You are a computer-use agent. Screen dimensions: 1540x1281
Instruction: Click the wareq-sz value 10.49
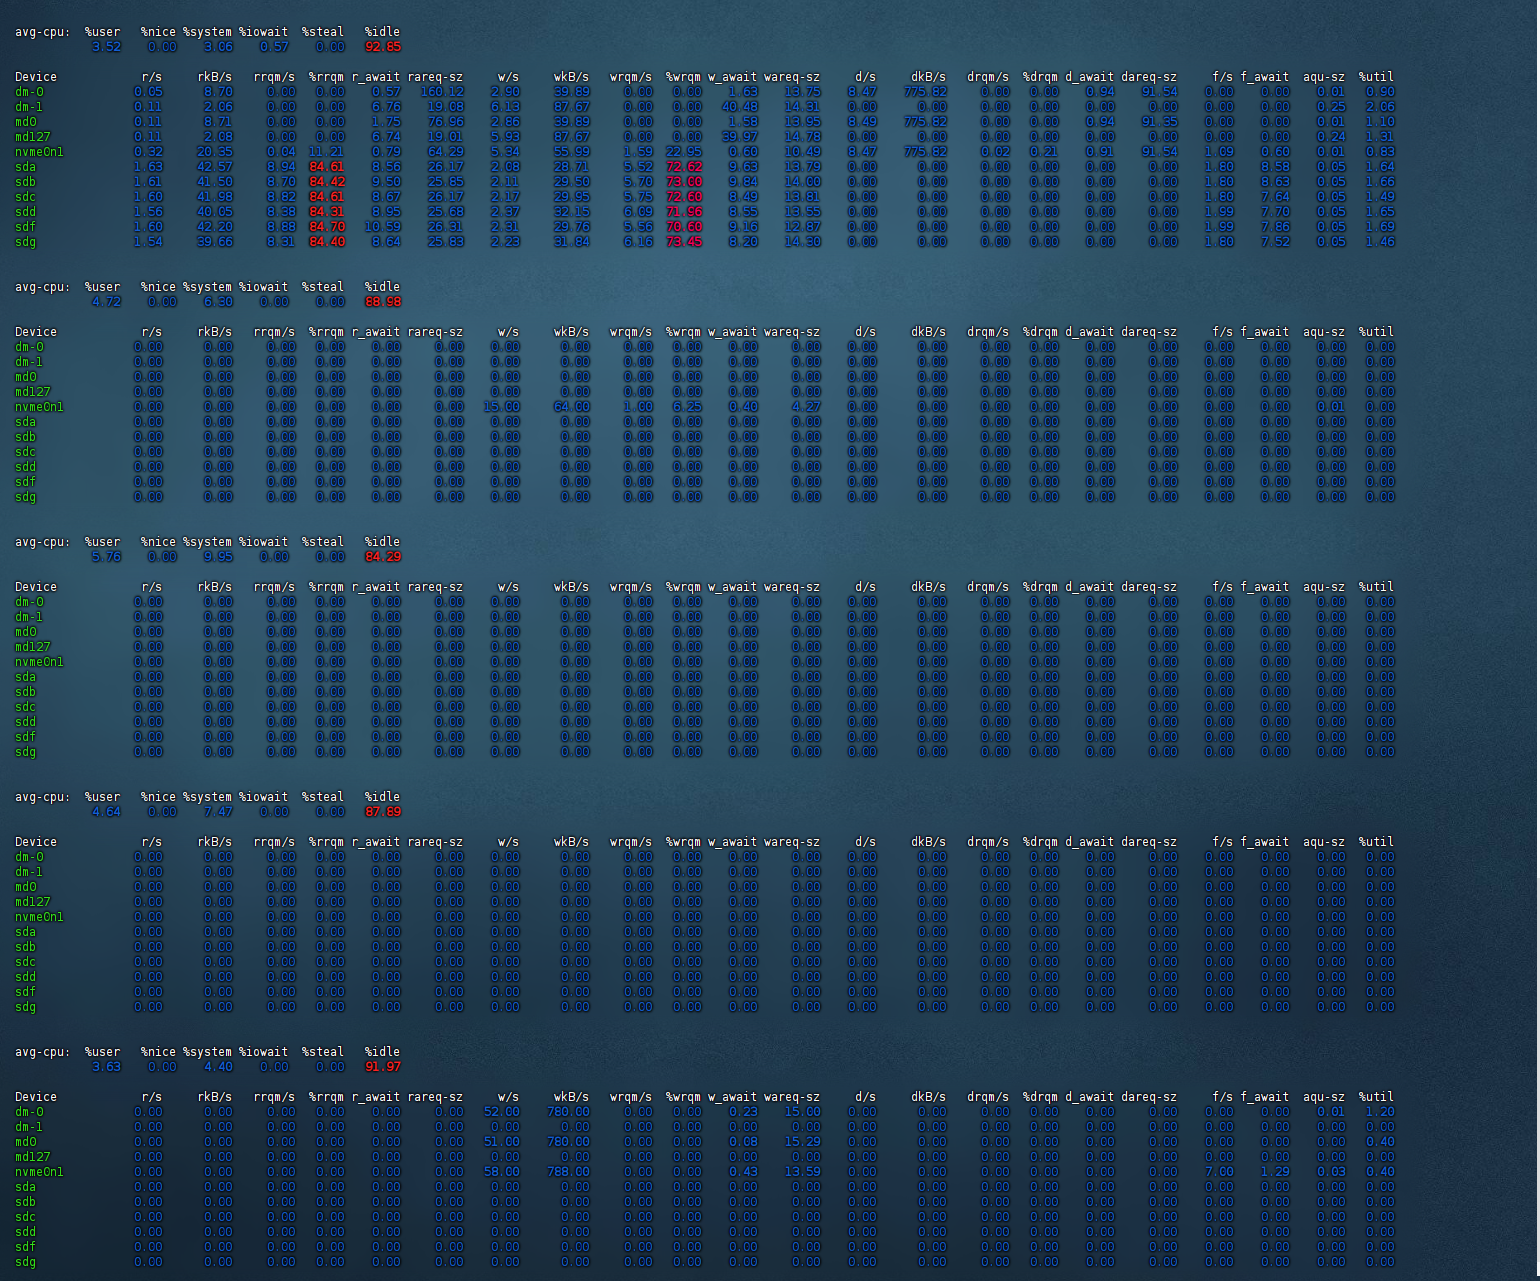(803, 152)
